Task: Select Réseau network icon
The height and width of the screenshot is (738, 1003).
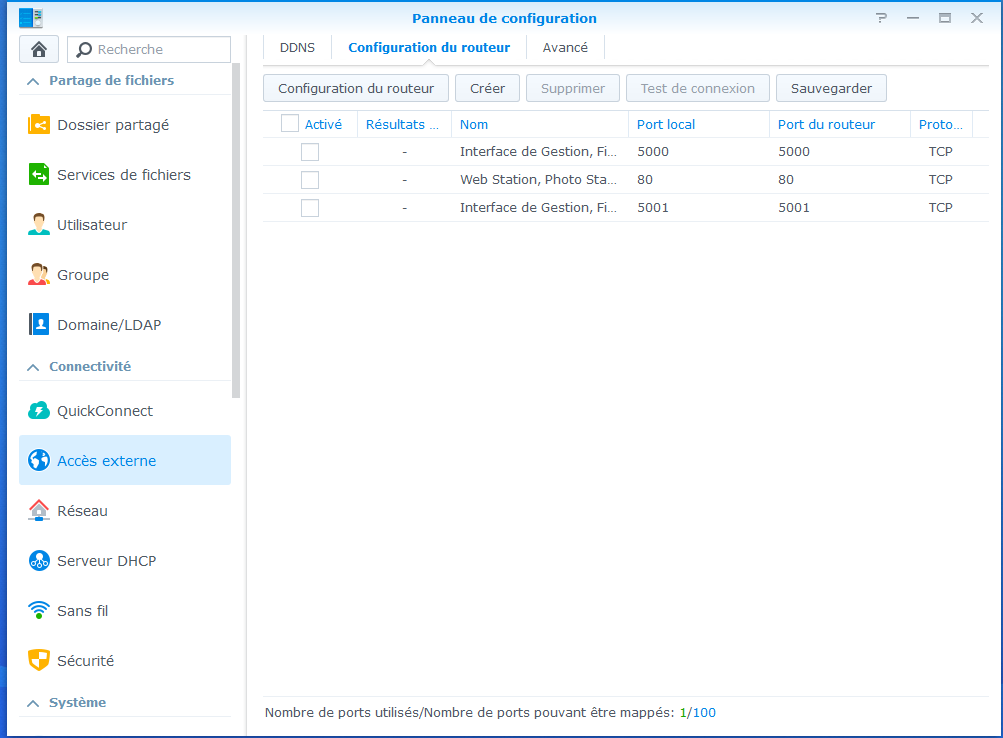Action: pos(39,511)
